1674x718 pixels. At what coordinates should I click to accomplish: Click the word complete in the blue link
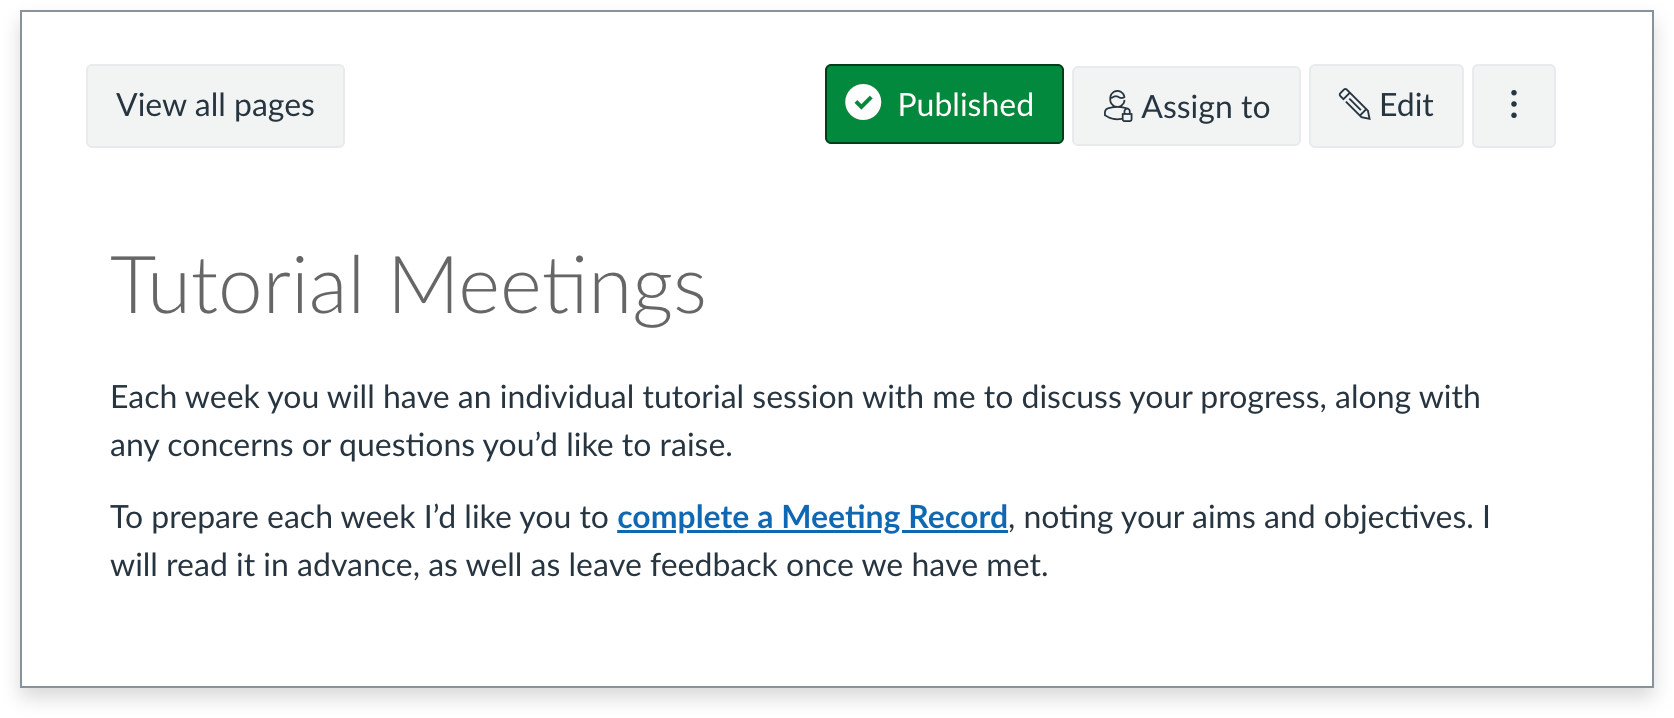[x=683, y=517]
